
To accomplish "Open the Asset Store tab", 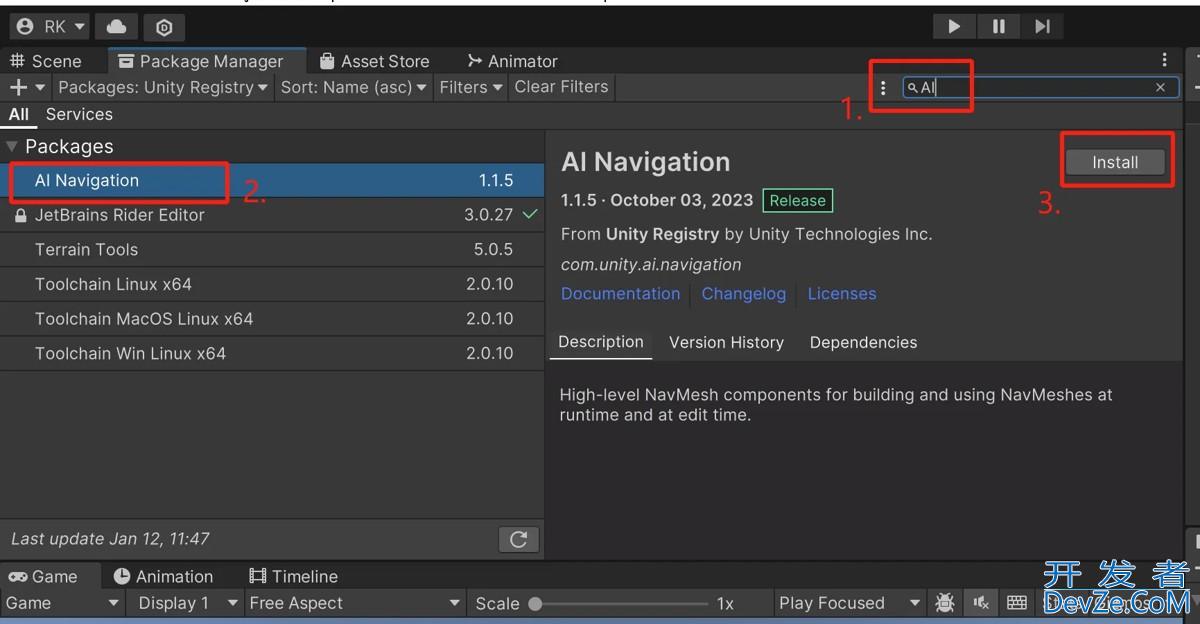I will (375, 61).
